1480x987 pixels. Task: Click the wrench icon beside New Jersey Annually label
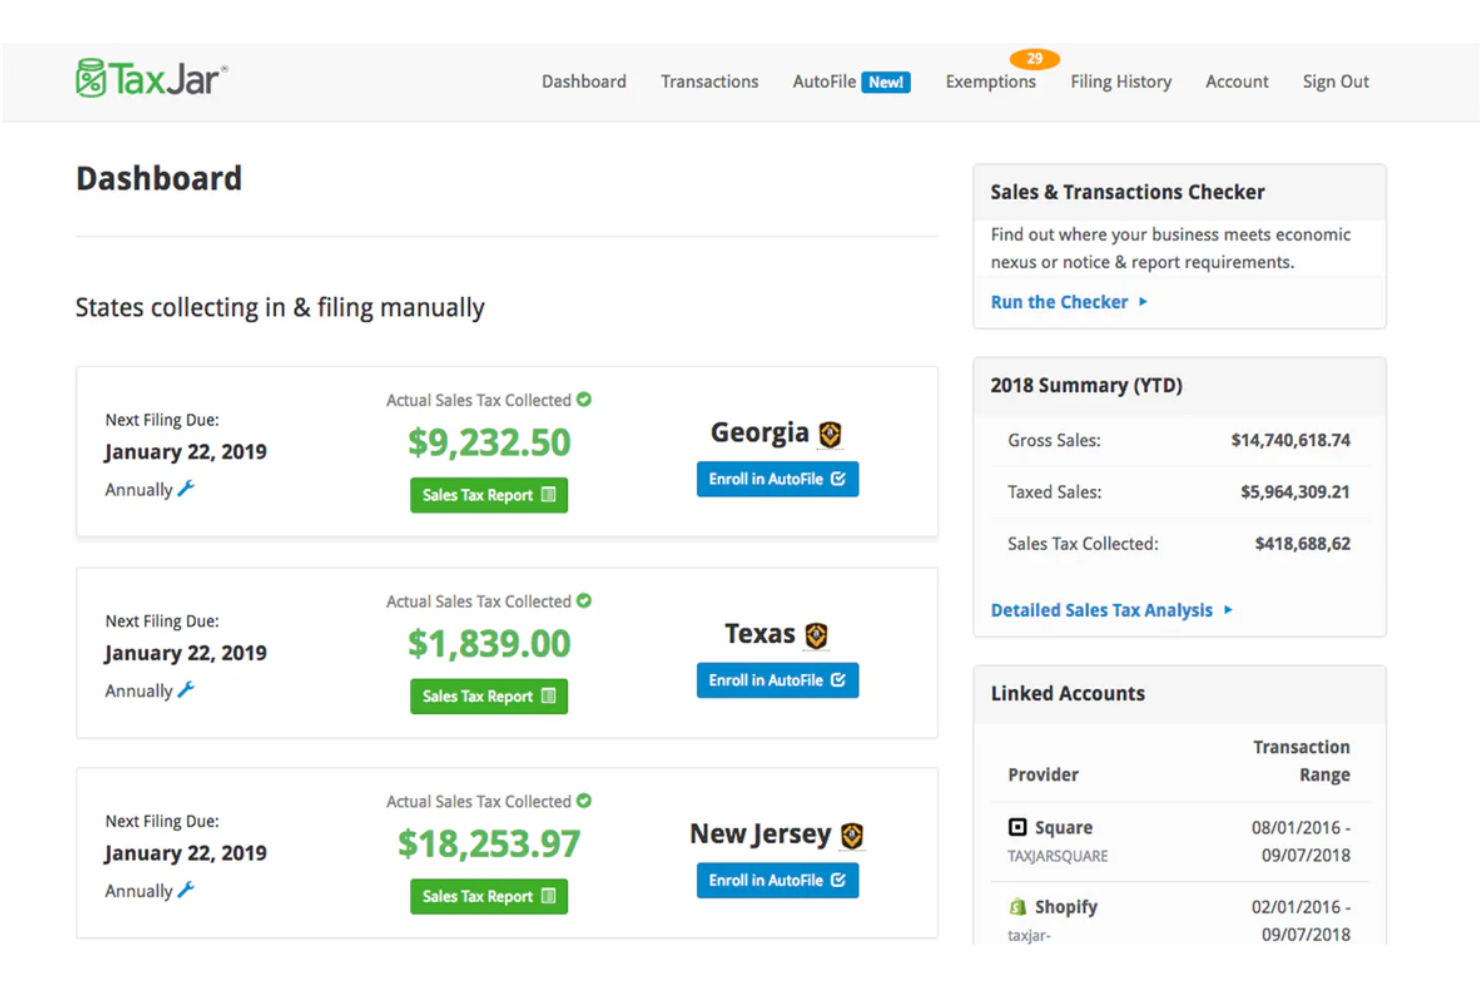tap(186, 890)
